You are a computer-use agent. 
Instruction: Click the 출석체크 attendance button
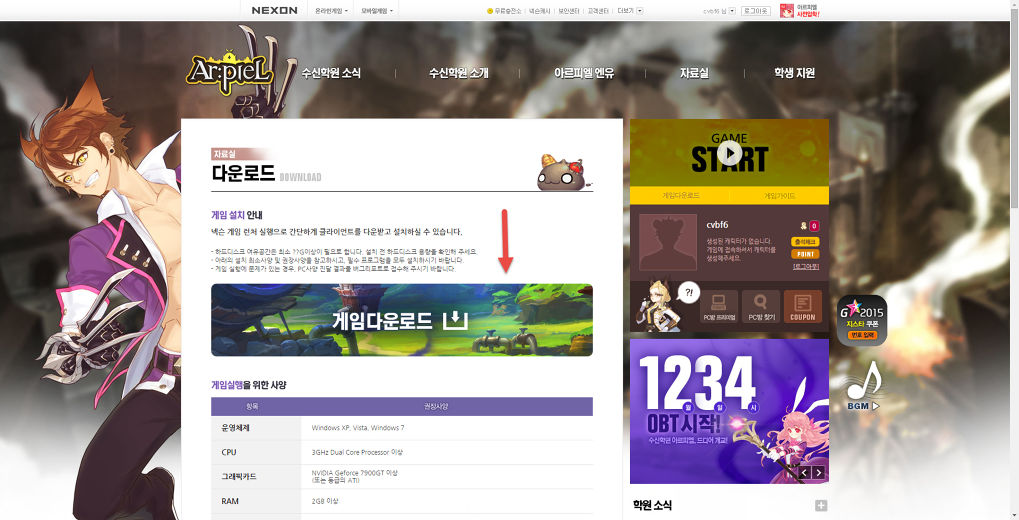tap(805, 241)
